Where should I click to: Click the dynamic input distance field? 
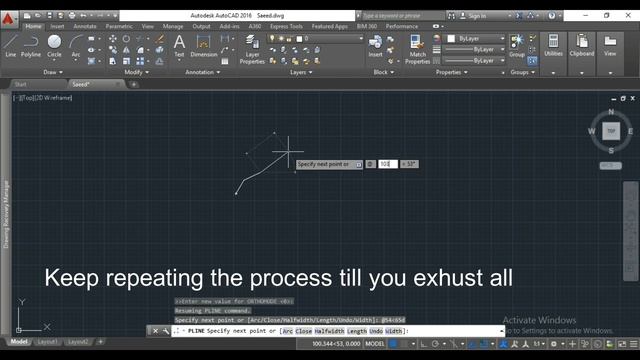tap(388, 164)
